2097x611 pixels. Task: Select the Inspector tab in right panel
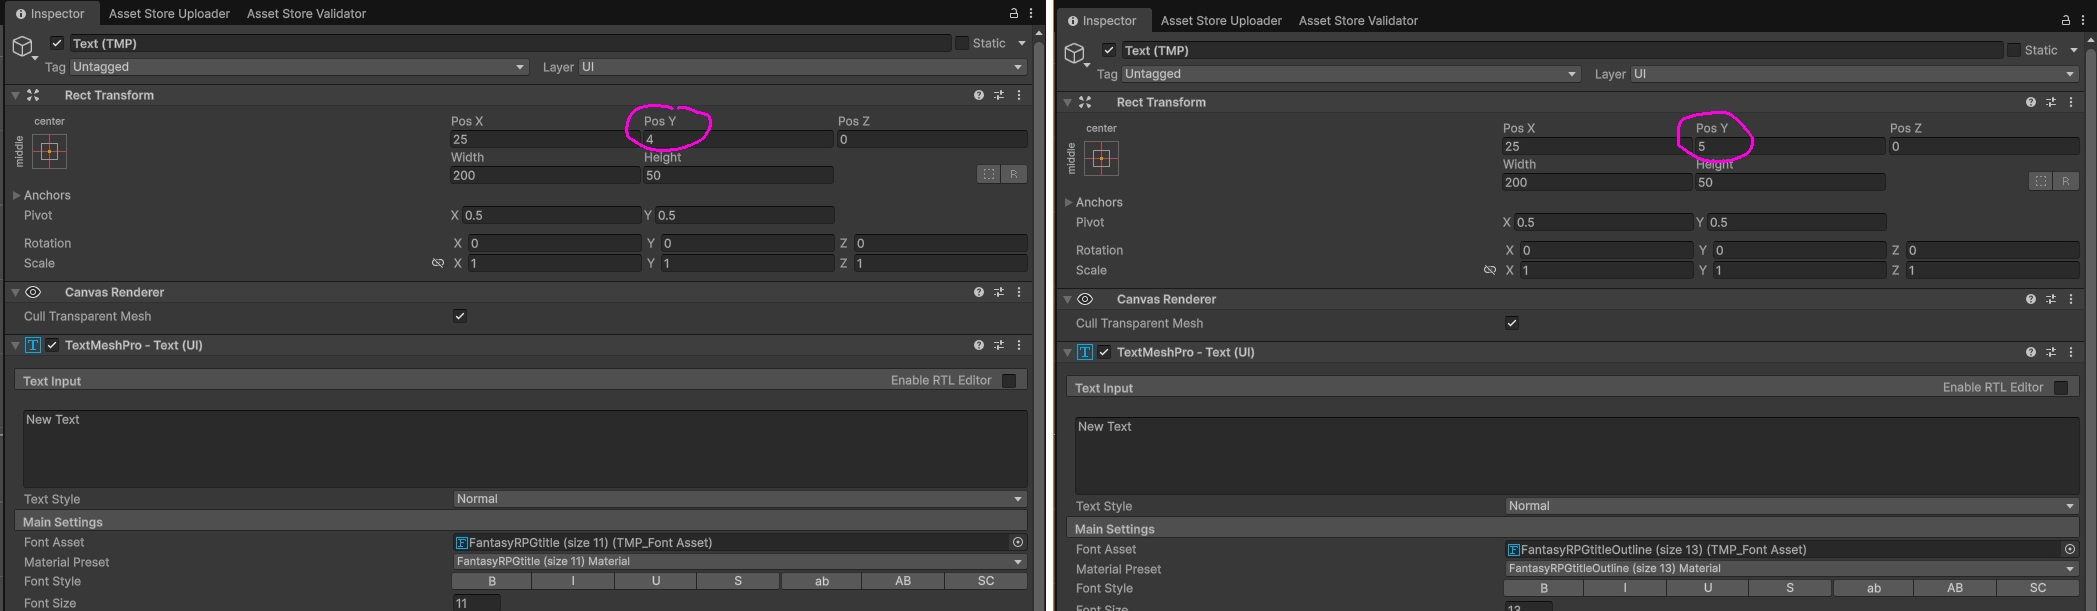(x=1102, y=20)
